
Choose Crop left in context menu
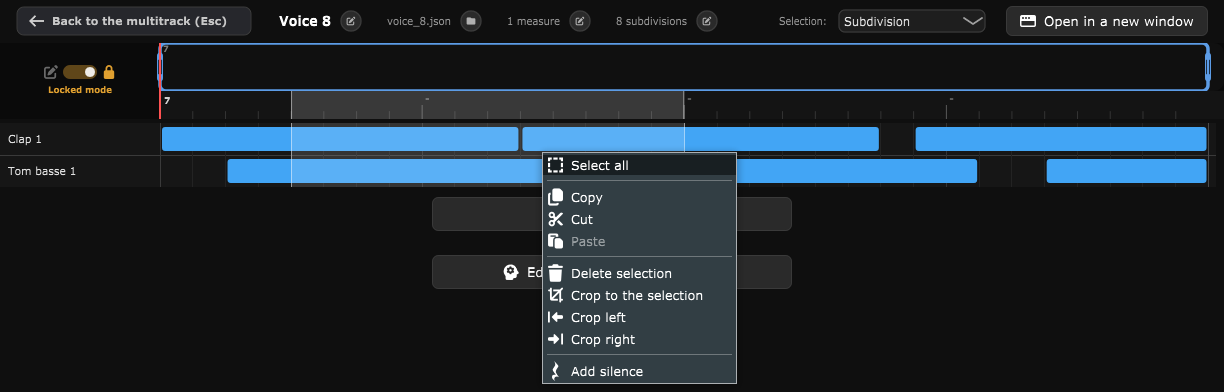pyautogui.click(x=639, y=318)
